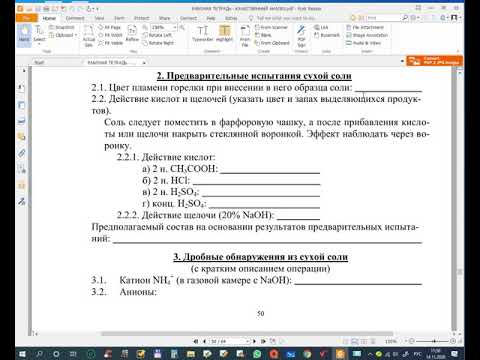480x360 pixels.
Task: Open the attachments paperclip side panel
Action: tap(21, 153)
